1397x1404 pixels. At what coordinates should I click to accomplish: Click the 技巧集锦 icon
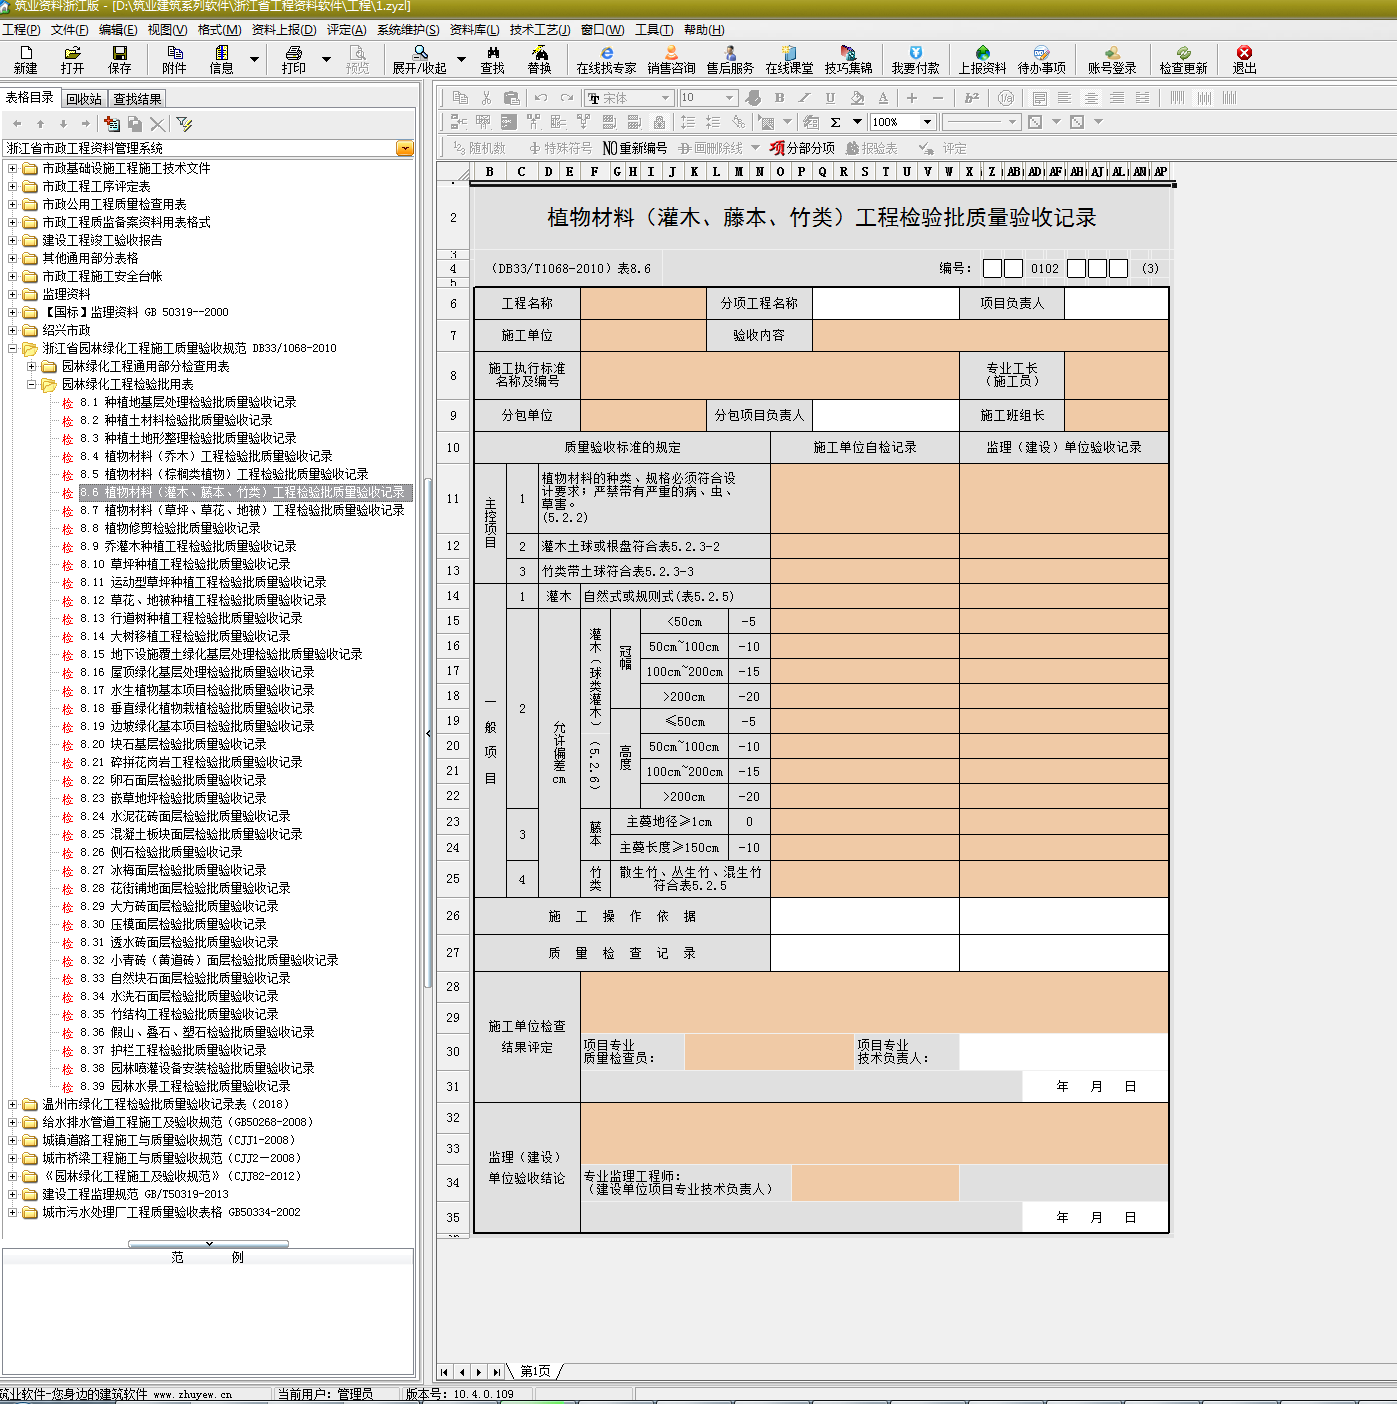(848, 59)
